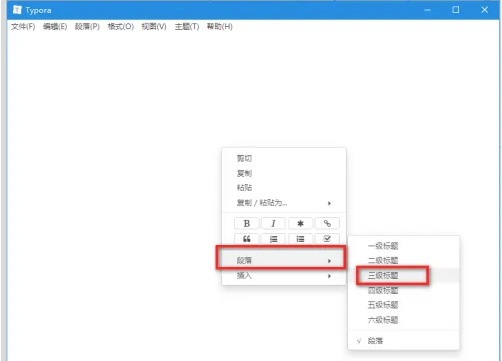Choose 粘贴 from the context menu
Viewport: 502px width, 361px height.
coord(284,188)
